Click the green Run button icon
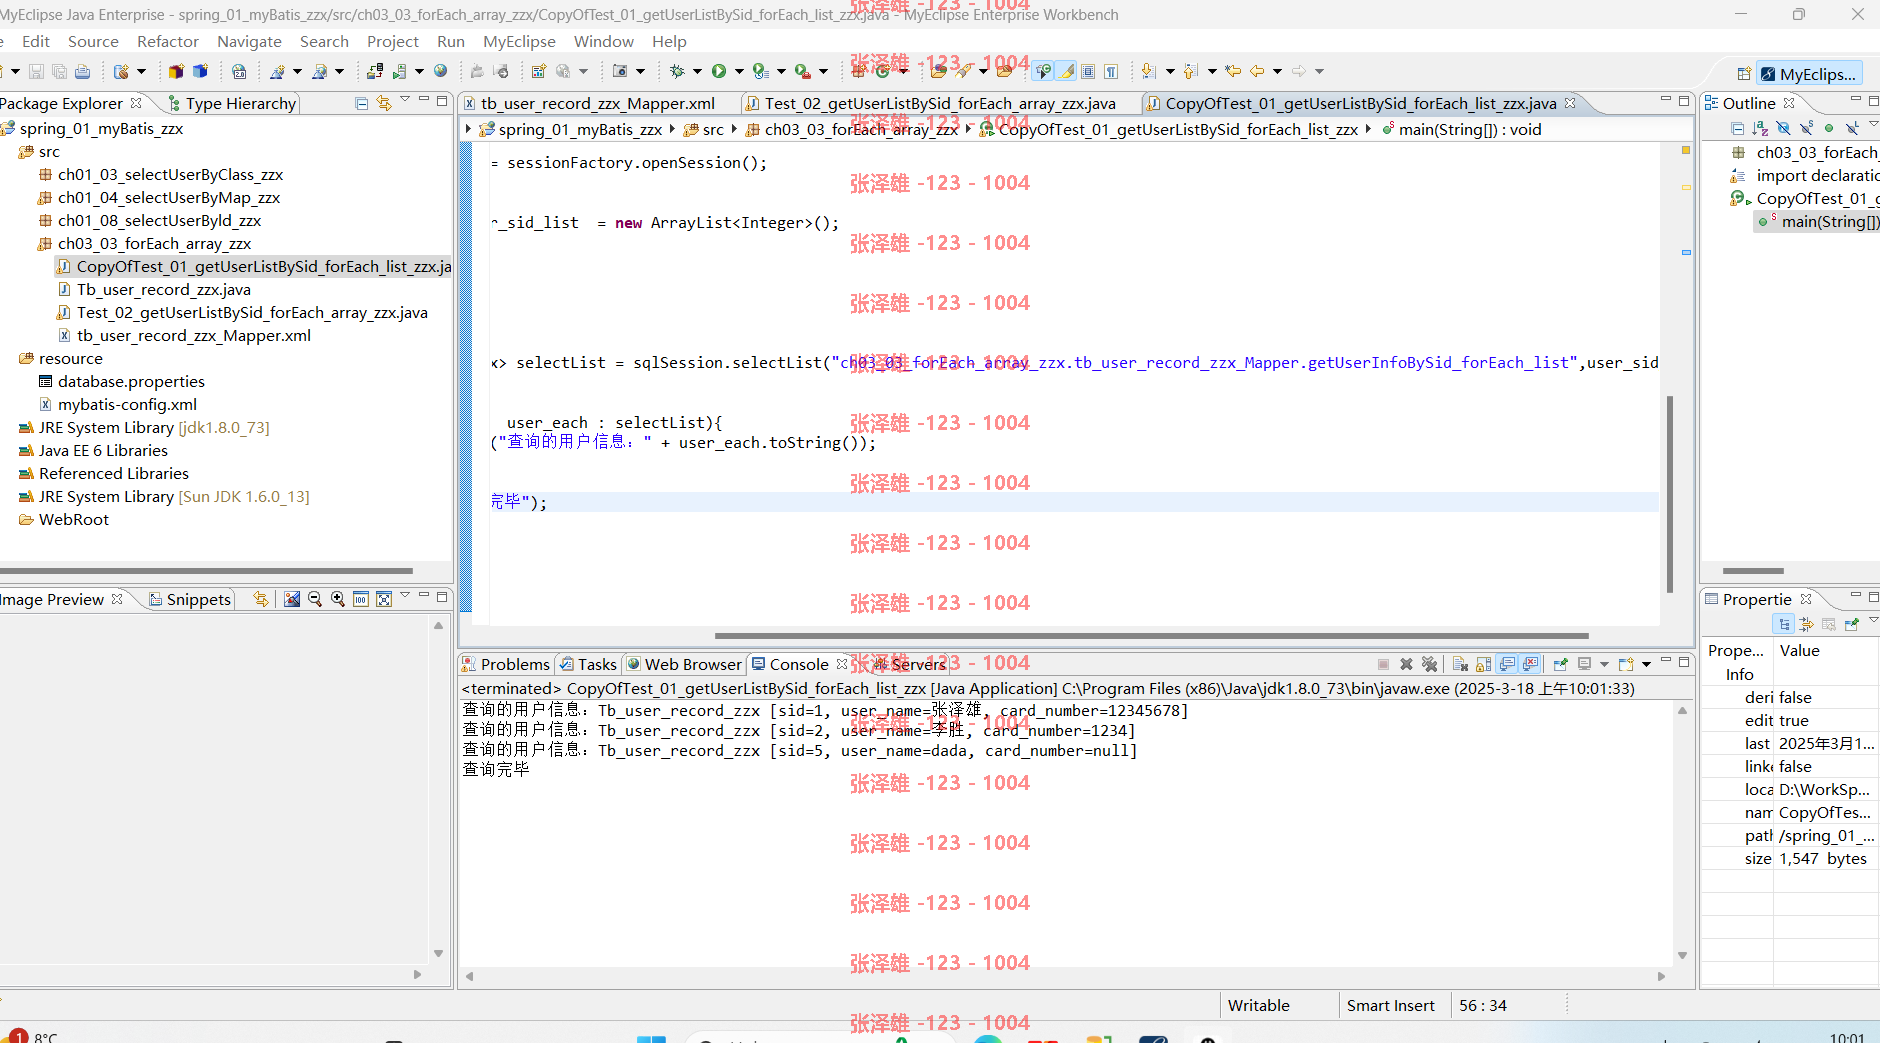The height and width of the screenshot is (1043, 1880). pos(718,71)
